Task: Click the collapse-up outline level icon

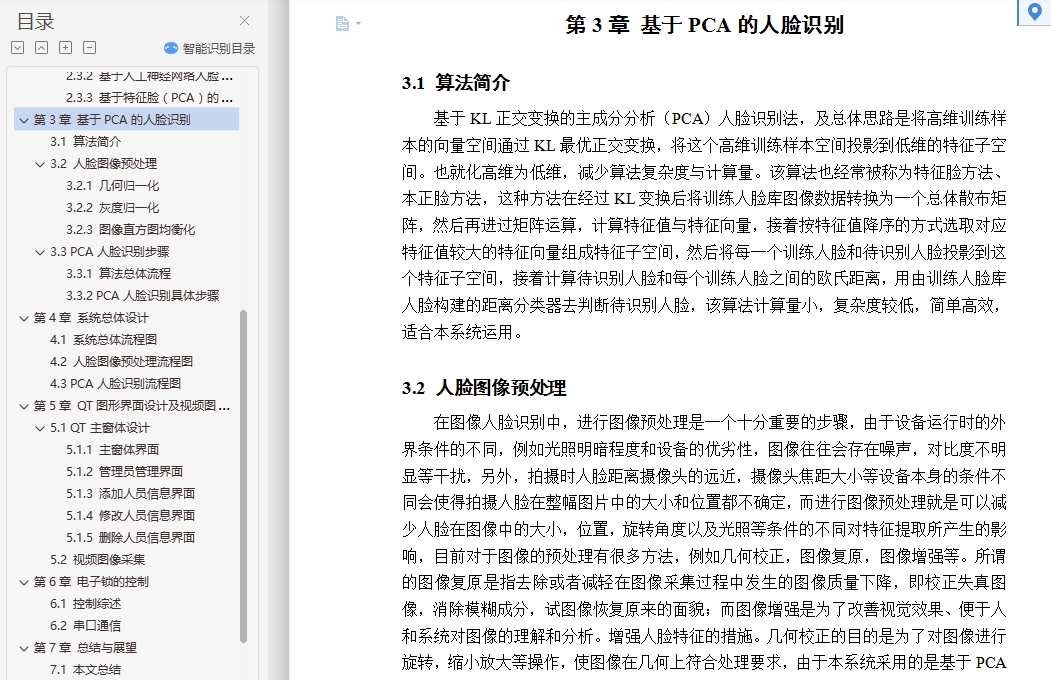Action: click(42, 48)
